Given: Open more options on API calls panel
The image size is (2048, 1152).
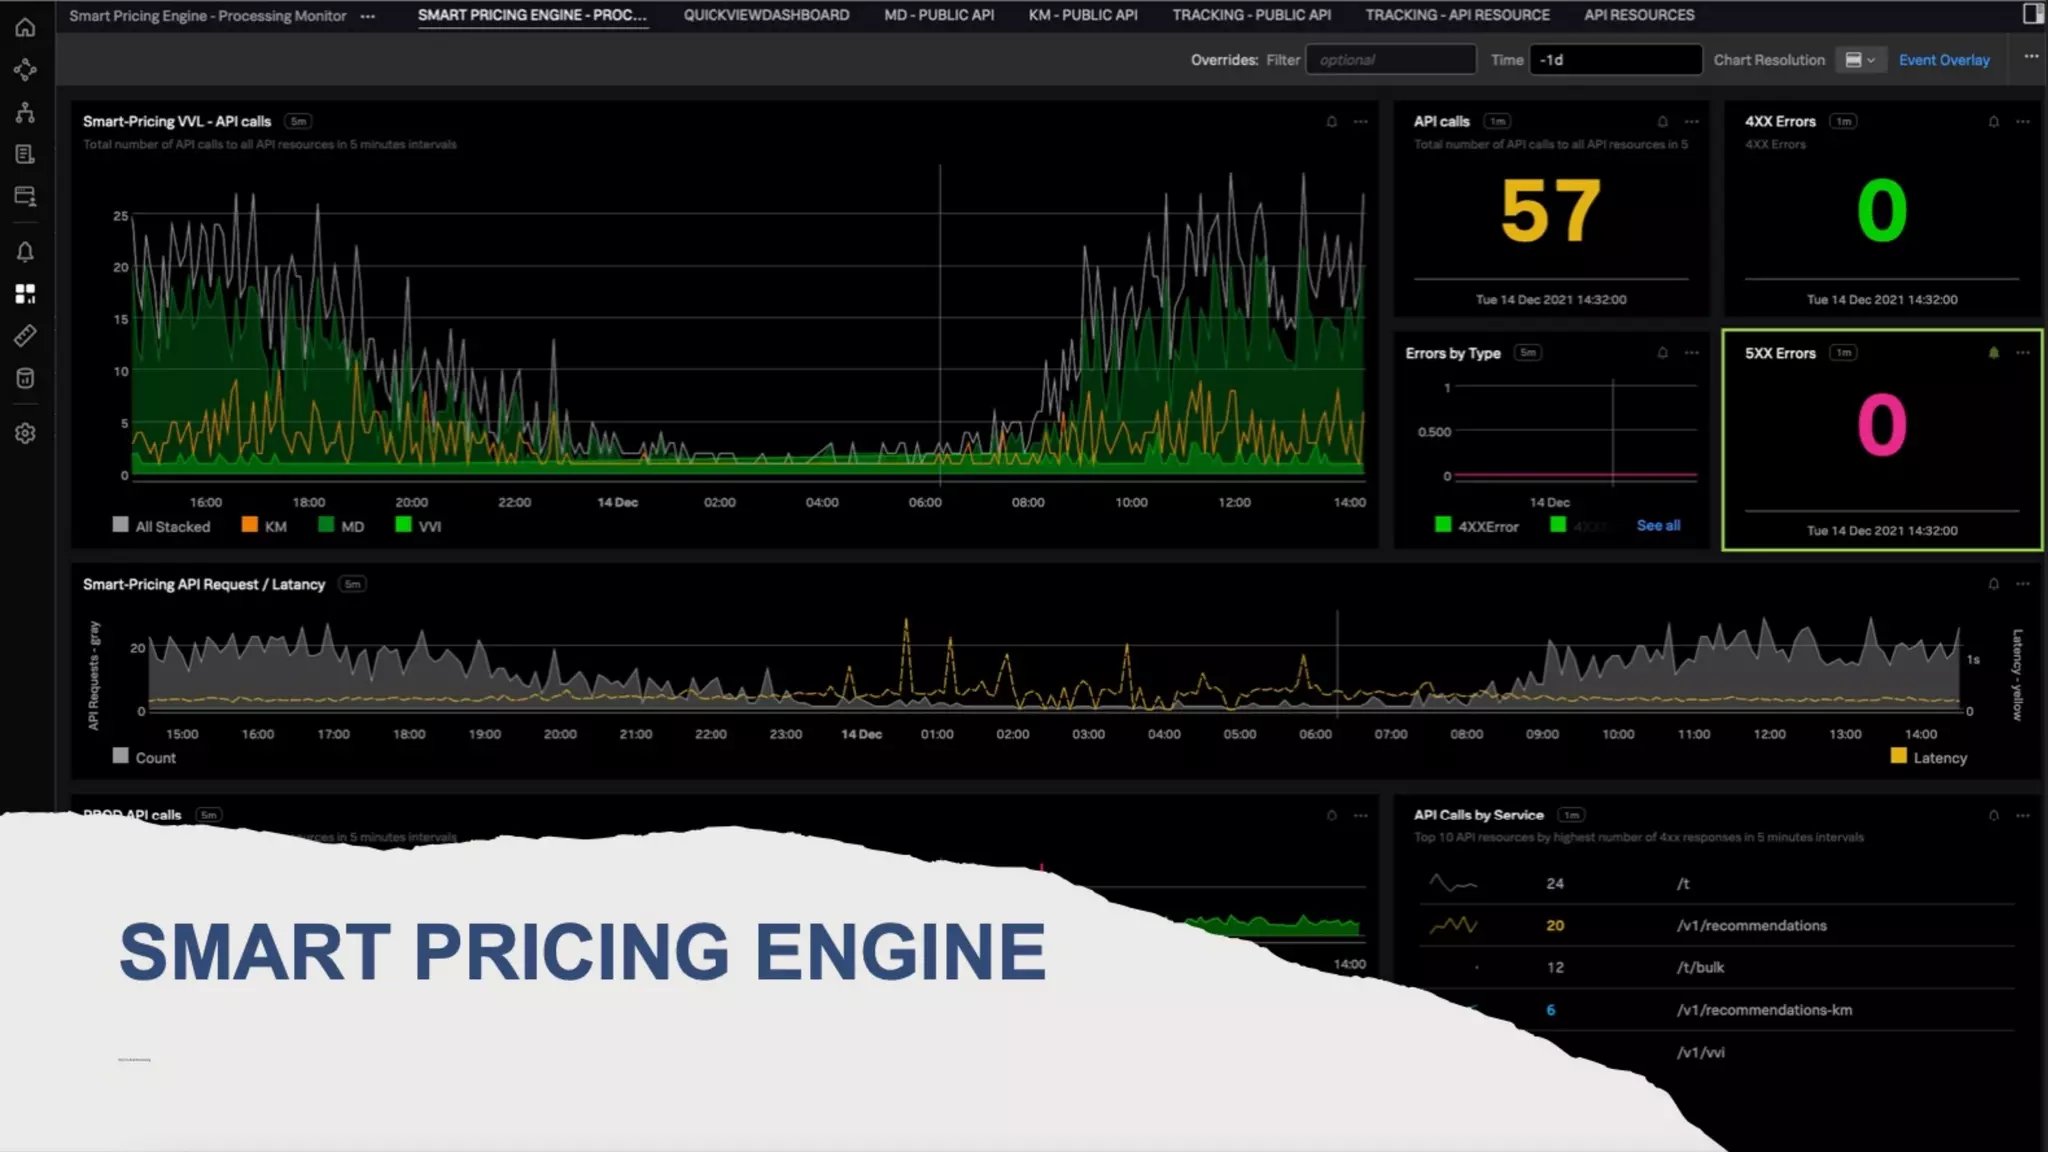Looking at the screenshot, I should [x=1691, y=121].
